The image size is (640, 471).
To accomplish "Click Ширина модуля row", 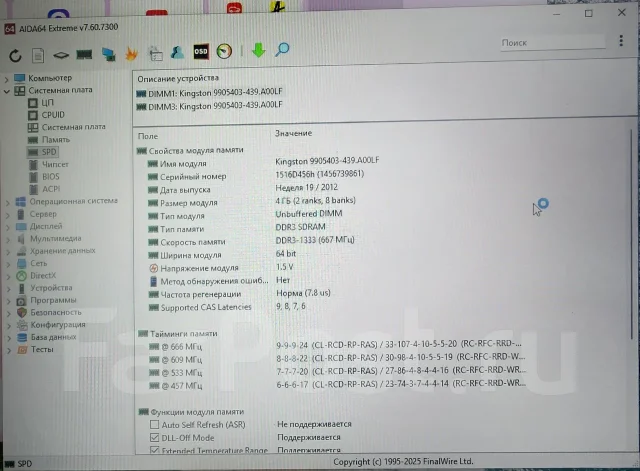I will (x=222, y=255).
